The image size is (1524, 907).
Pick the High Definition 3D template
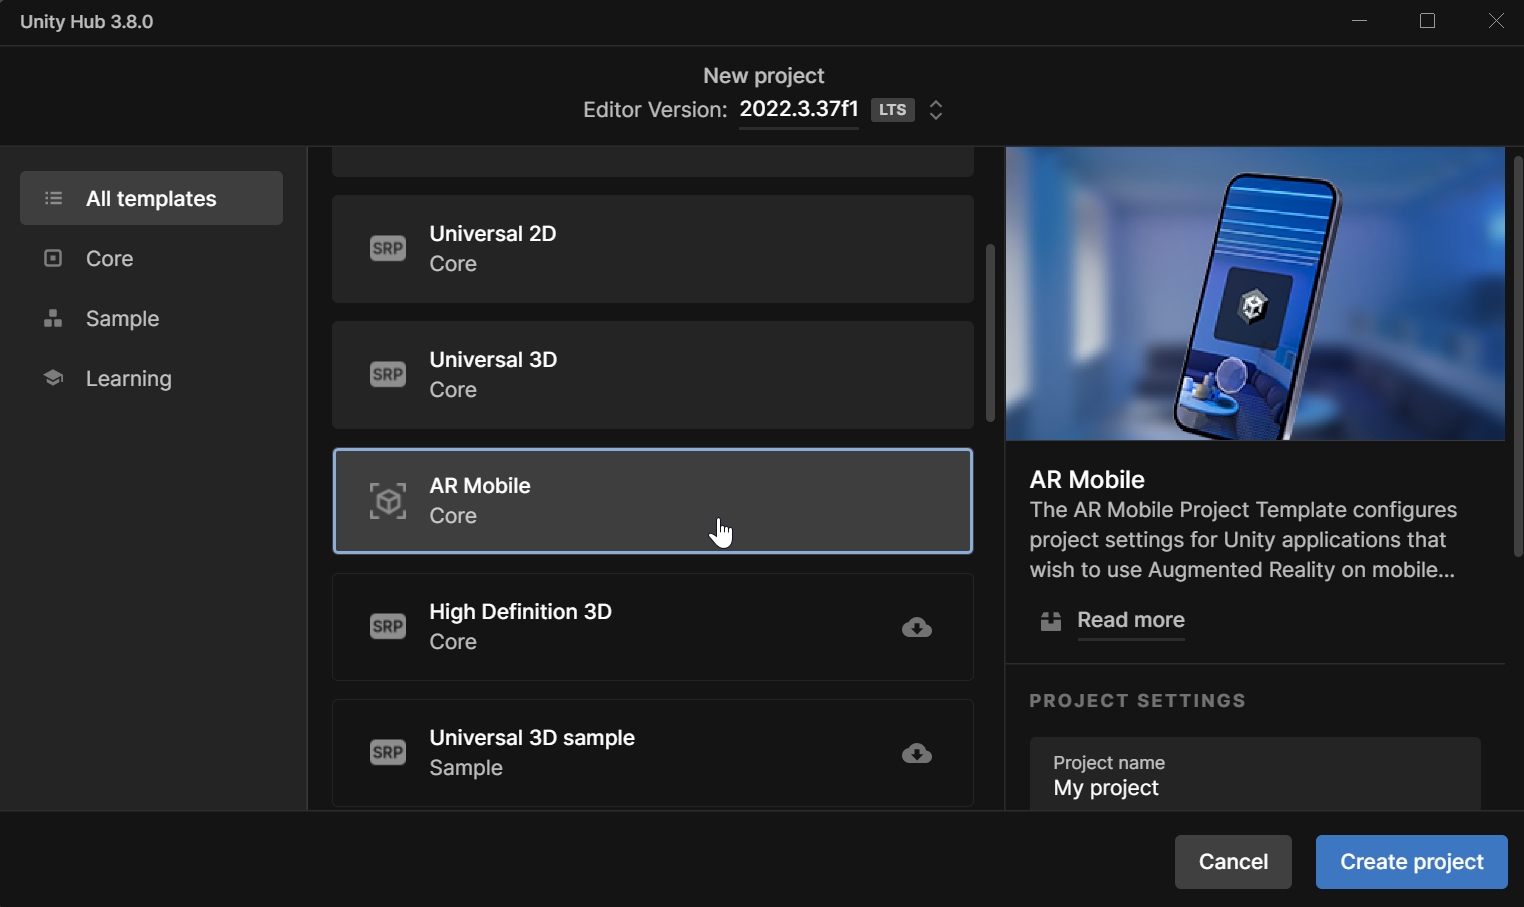point(652,627)
